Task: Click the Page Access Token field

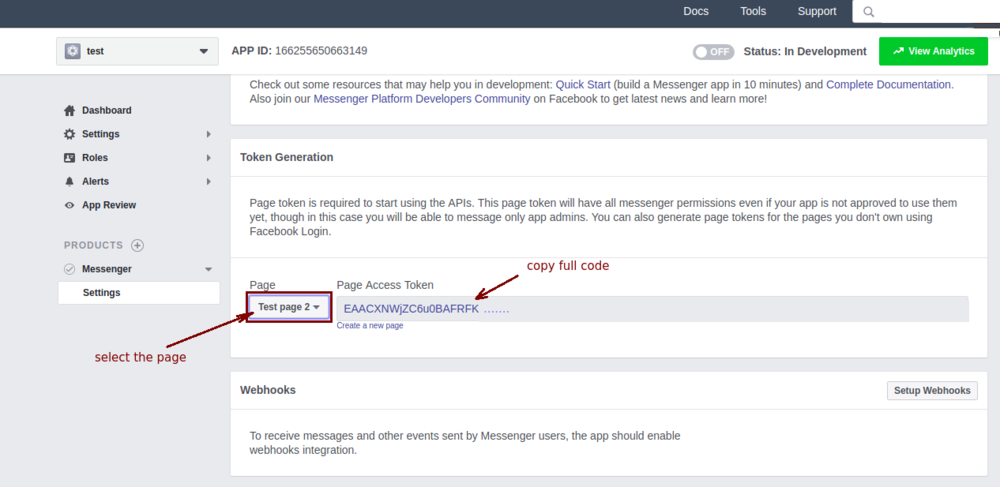Action: pyautogui.click(x=650, y=309)
